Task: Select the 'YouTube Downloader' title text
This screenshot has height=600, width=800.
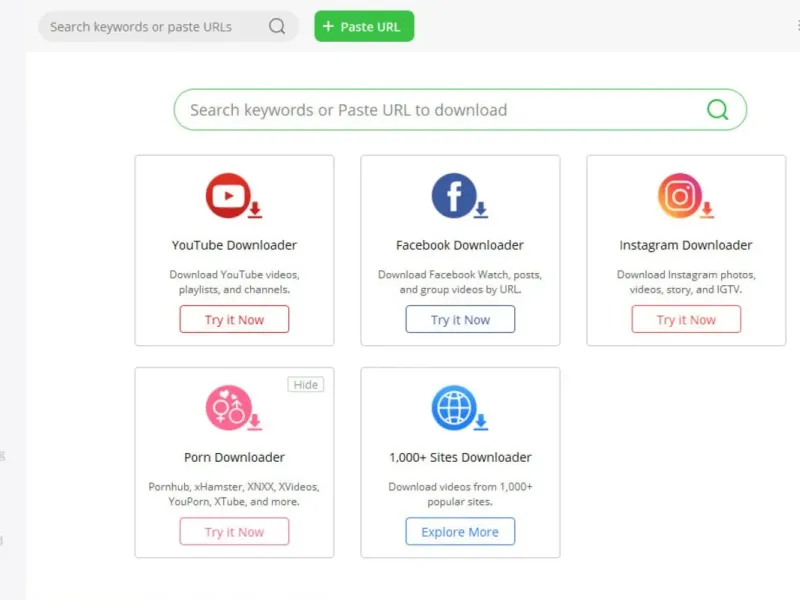Action: click(x=234, y=245)
